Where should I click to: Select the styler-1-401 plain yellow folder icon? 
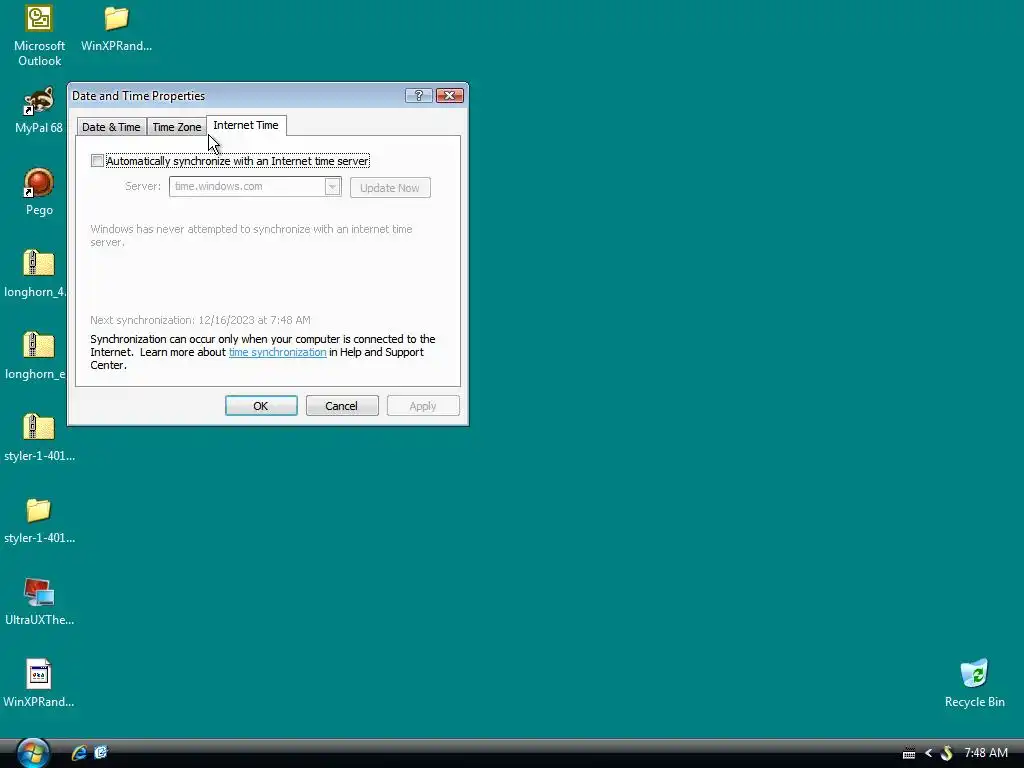point(39,511)
